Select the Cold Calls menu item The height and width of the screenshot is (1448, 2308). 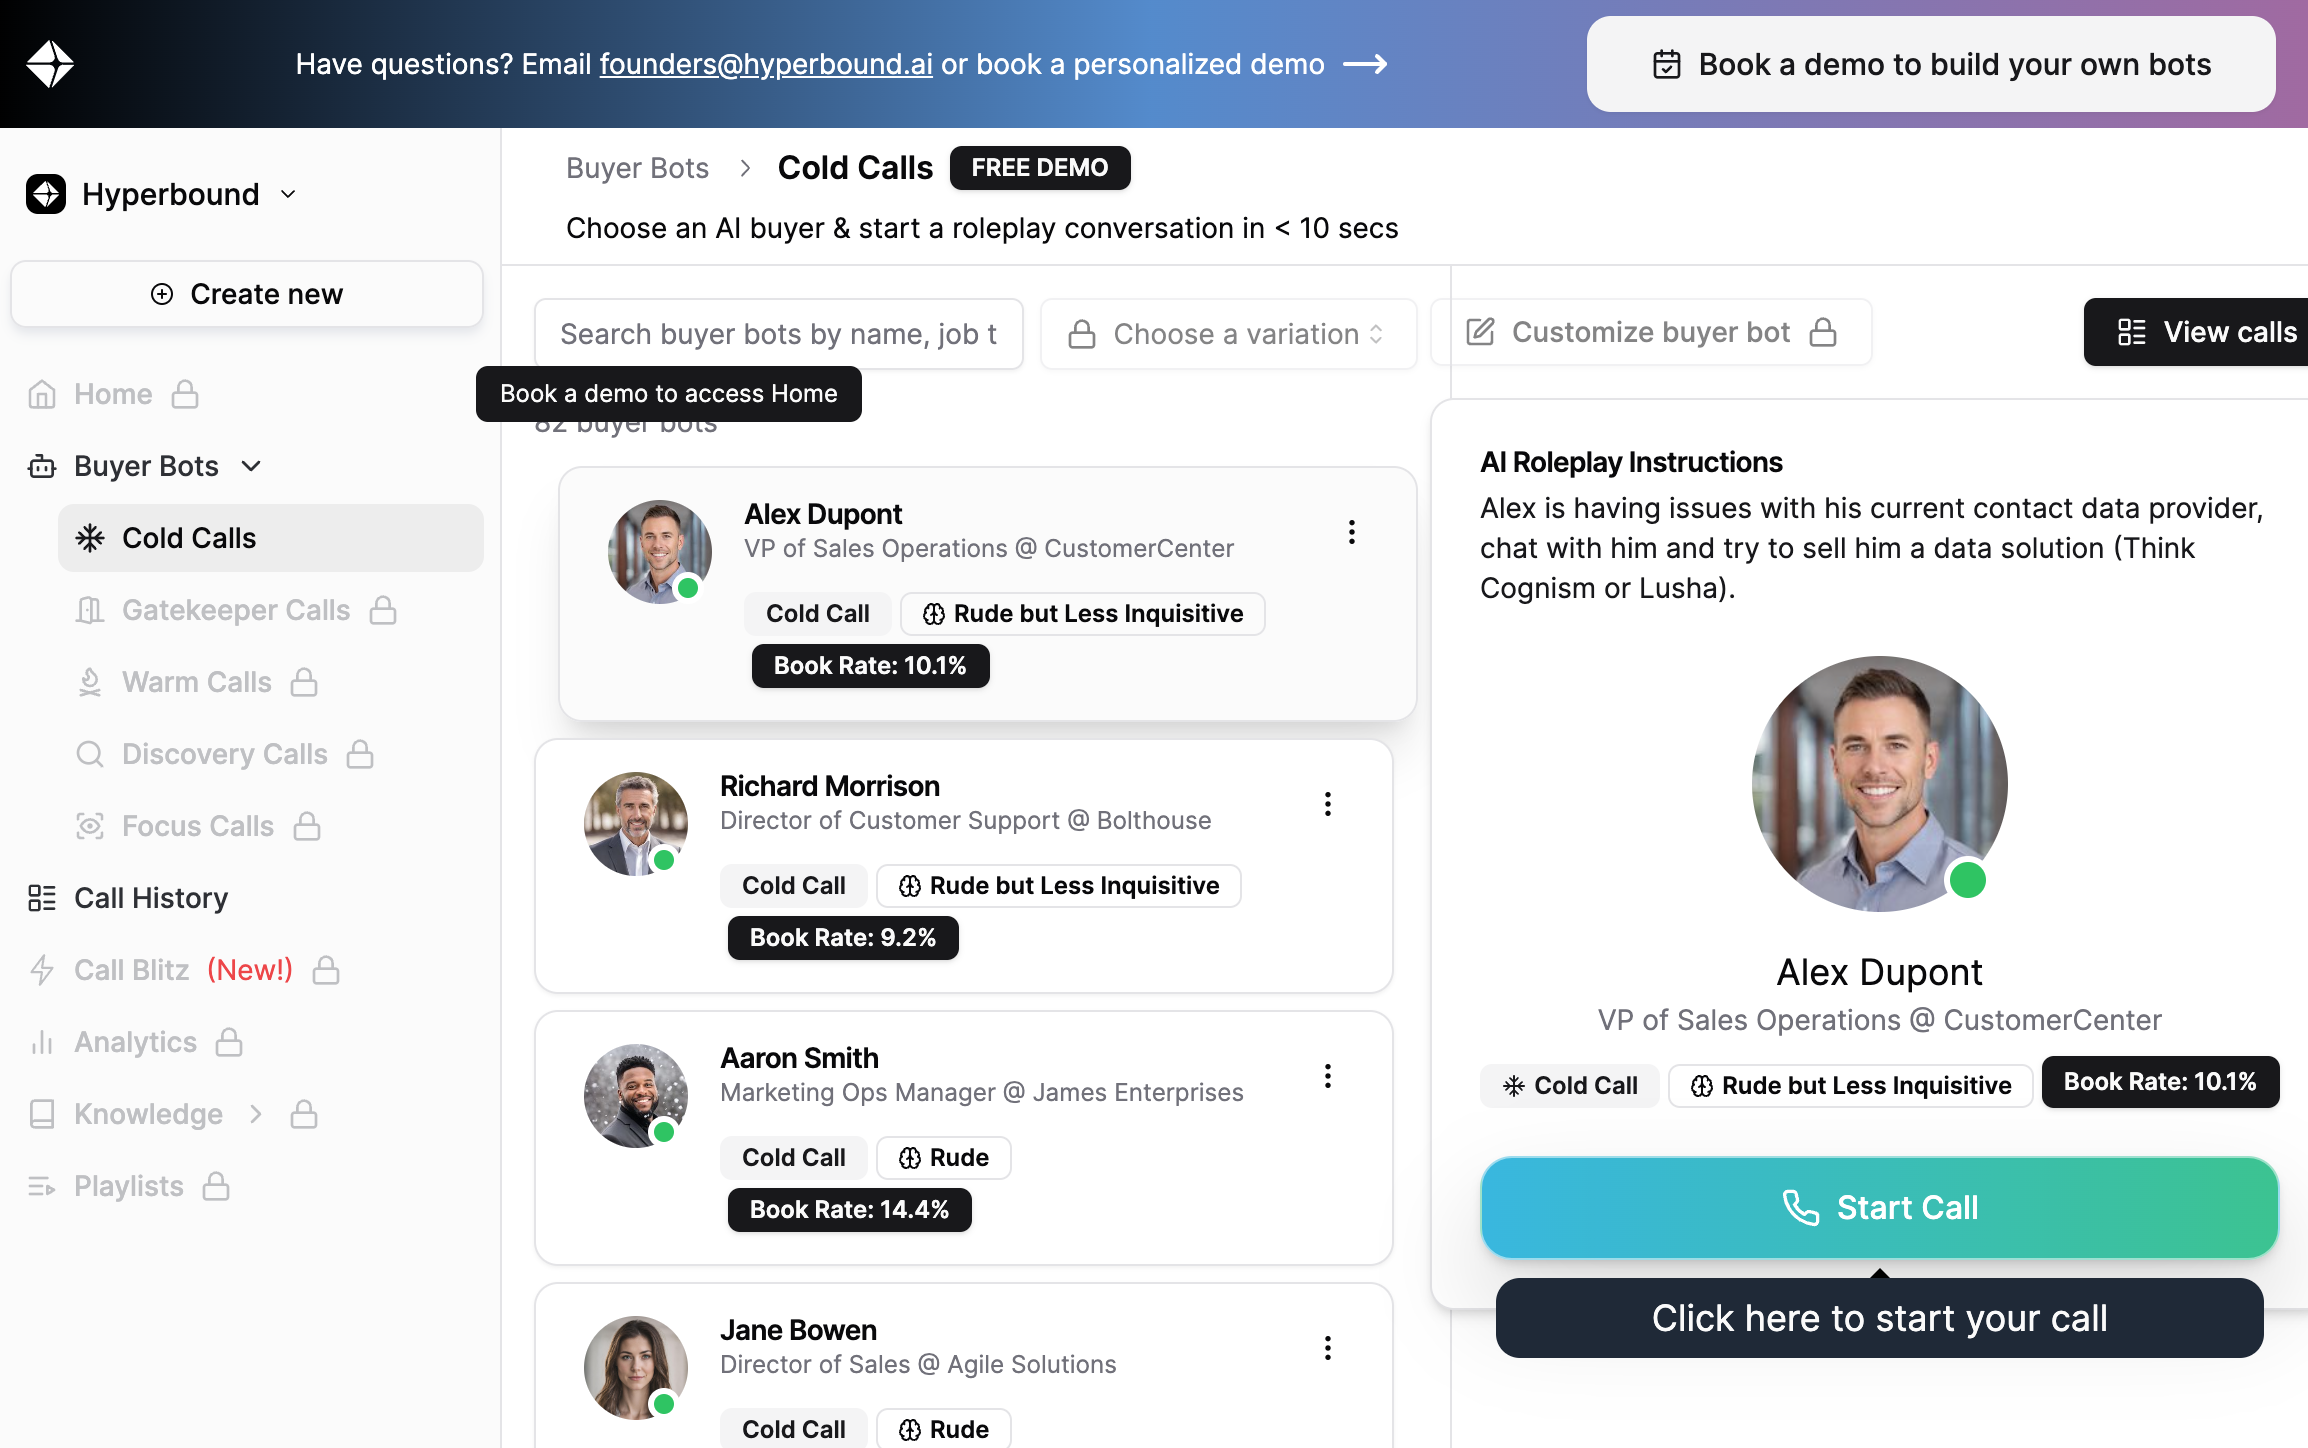(x=187, y=537)
